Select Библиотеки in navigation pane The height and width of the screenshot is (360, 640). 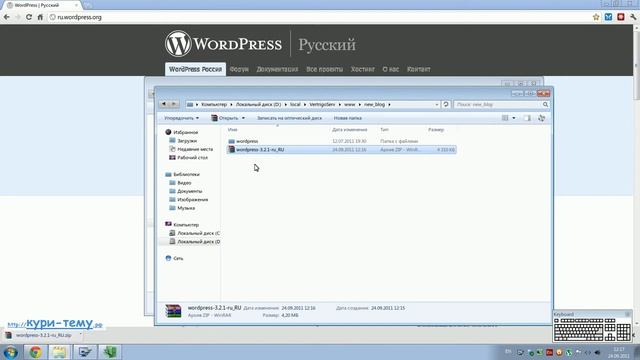186,174
